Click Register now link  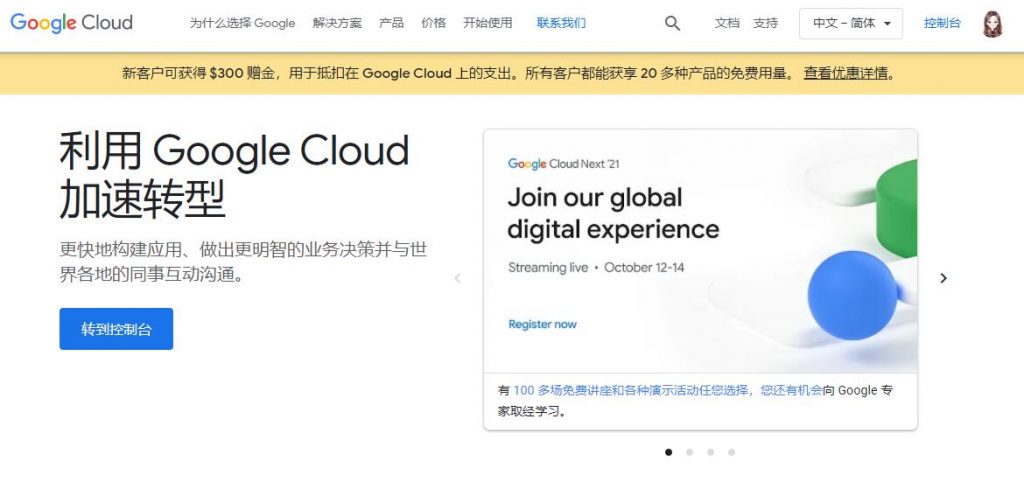pyautogui.click(x=542, y=324)
